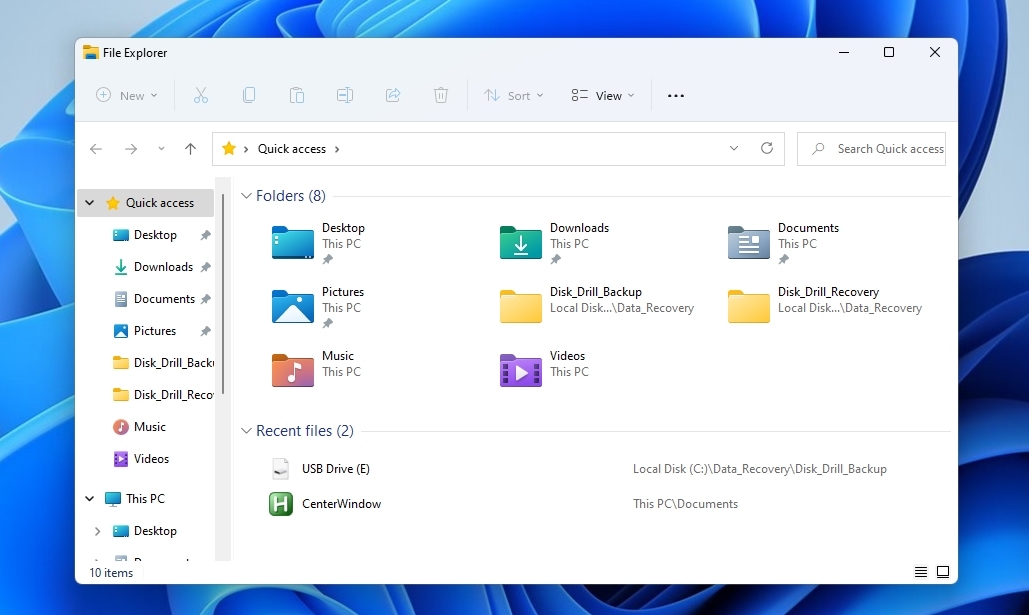Click the Back navigation arrow
This screenshot has height=615, width=1029.
click(96, 148)
